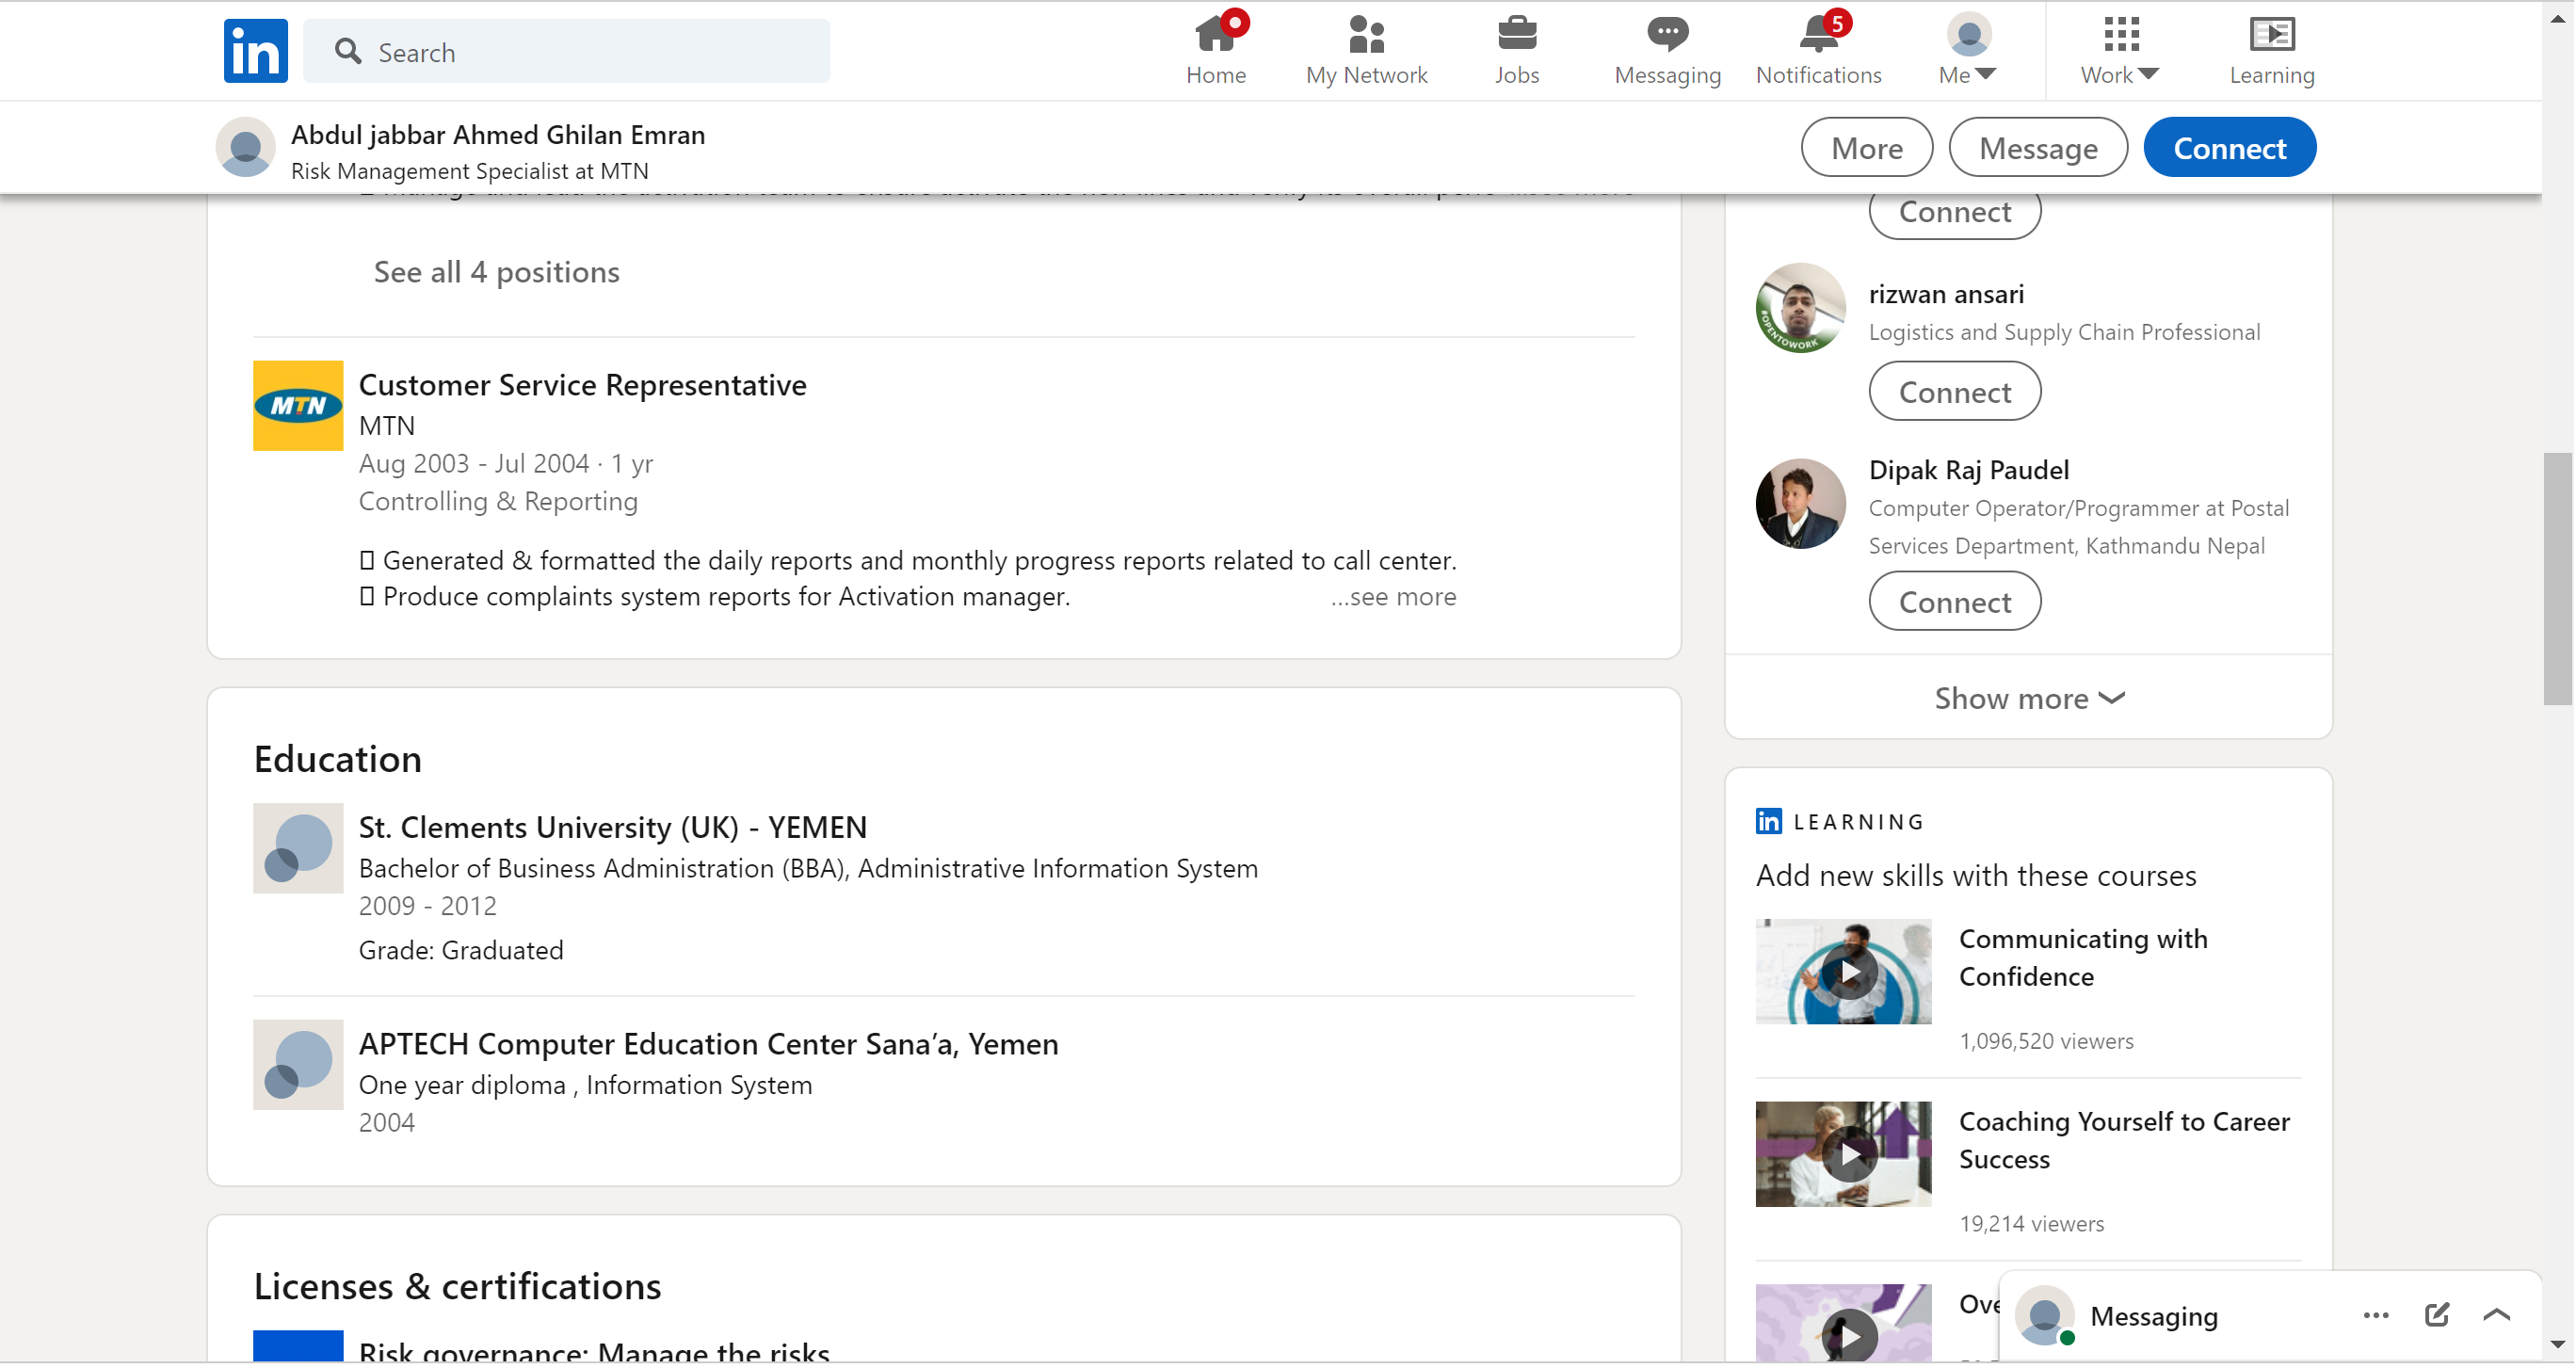Viewport: 2576px width, 1368px height.
Task: Connect with rizwan ansari
Action: coord(1954,392)
